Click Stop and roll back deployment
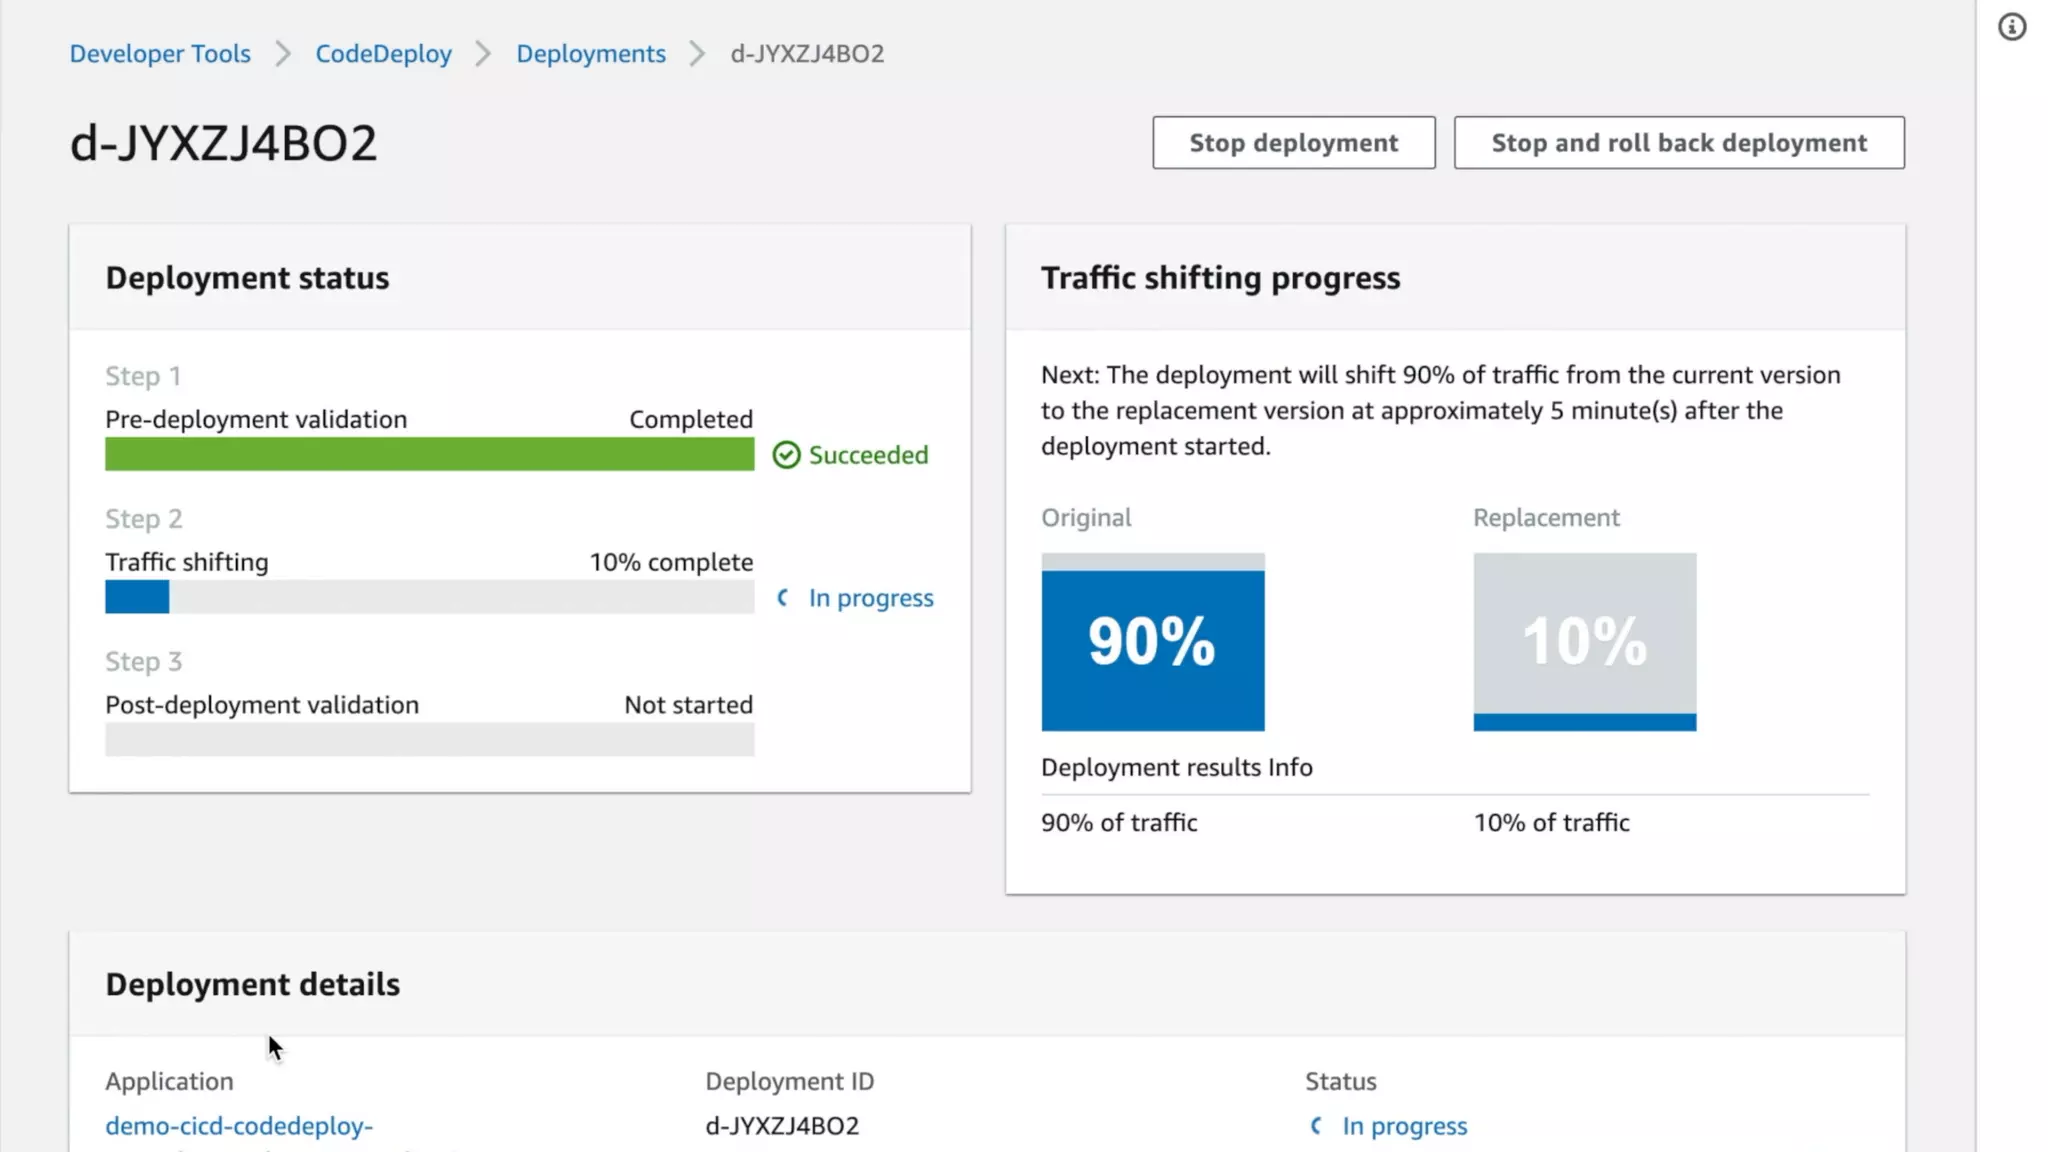Screen dimensions: 2048x1152 coord(1678,143)
